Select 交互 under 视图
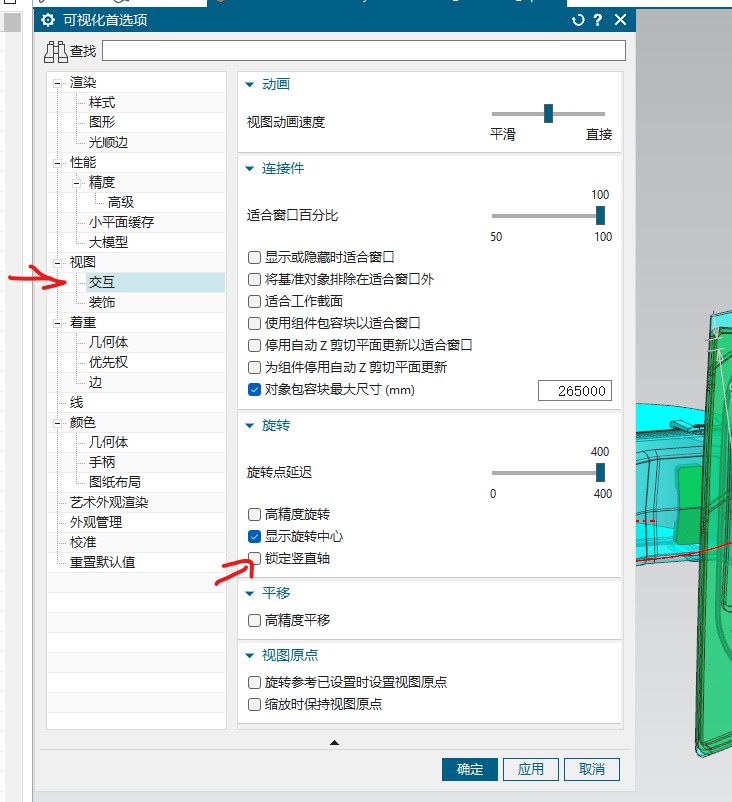 [x=102, y=282]
